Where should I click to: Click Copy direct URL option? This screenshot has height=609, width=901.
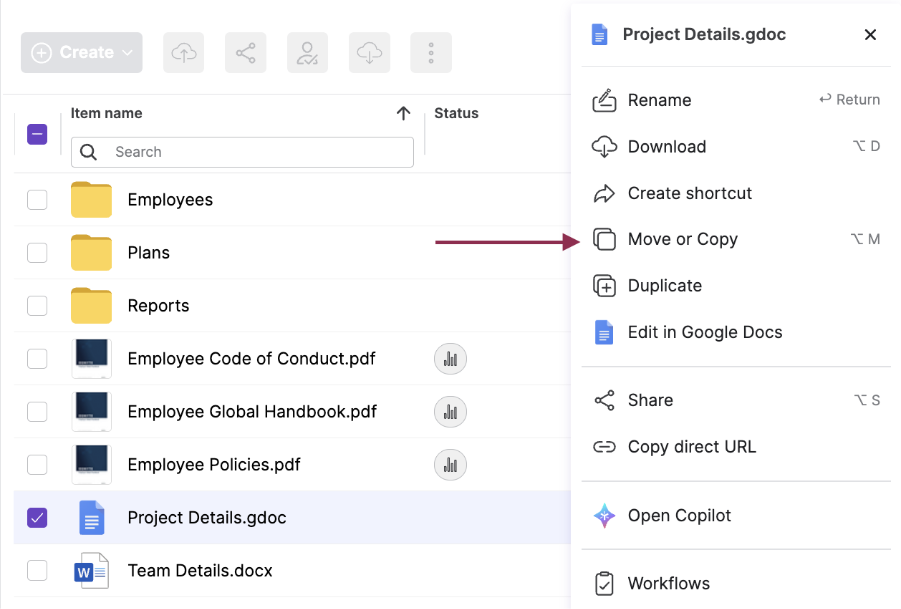[691, 447]
